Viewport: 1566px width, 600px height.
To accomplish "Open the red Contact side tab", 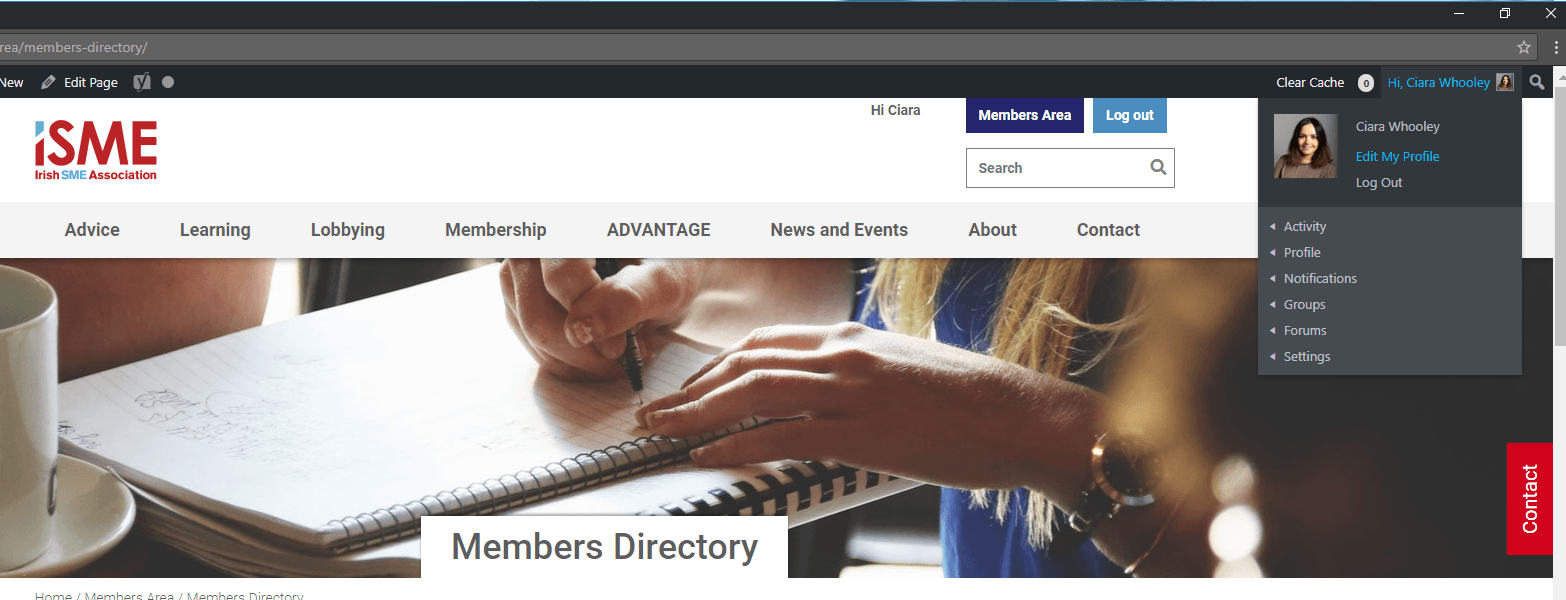I will click(1530, 498).
